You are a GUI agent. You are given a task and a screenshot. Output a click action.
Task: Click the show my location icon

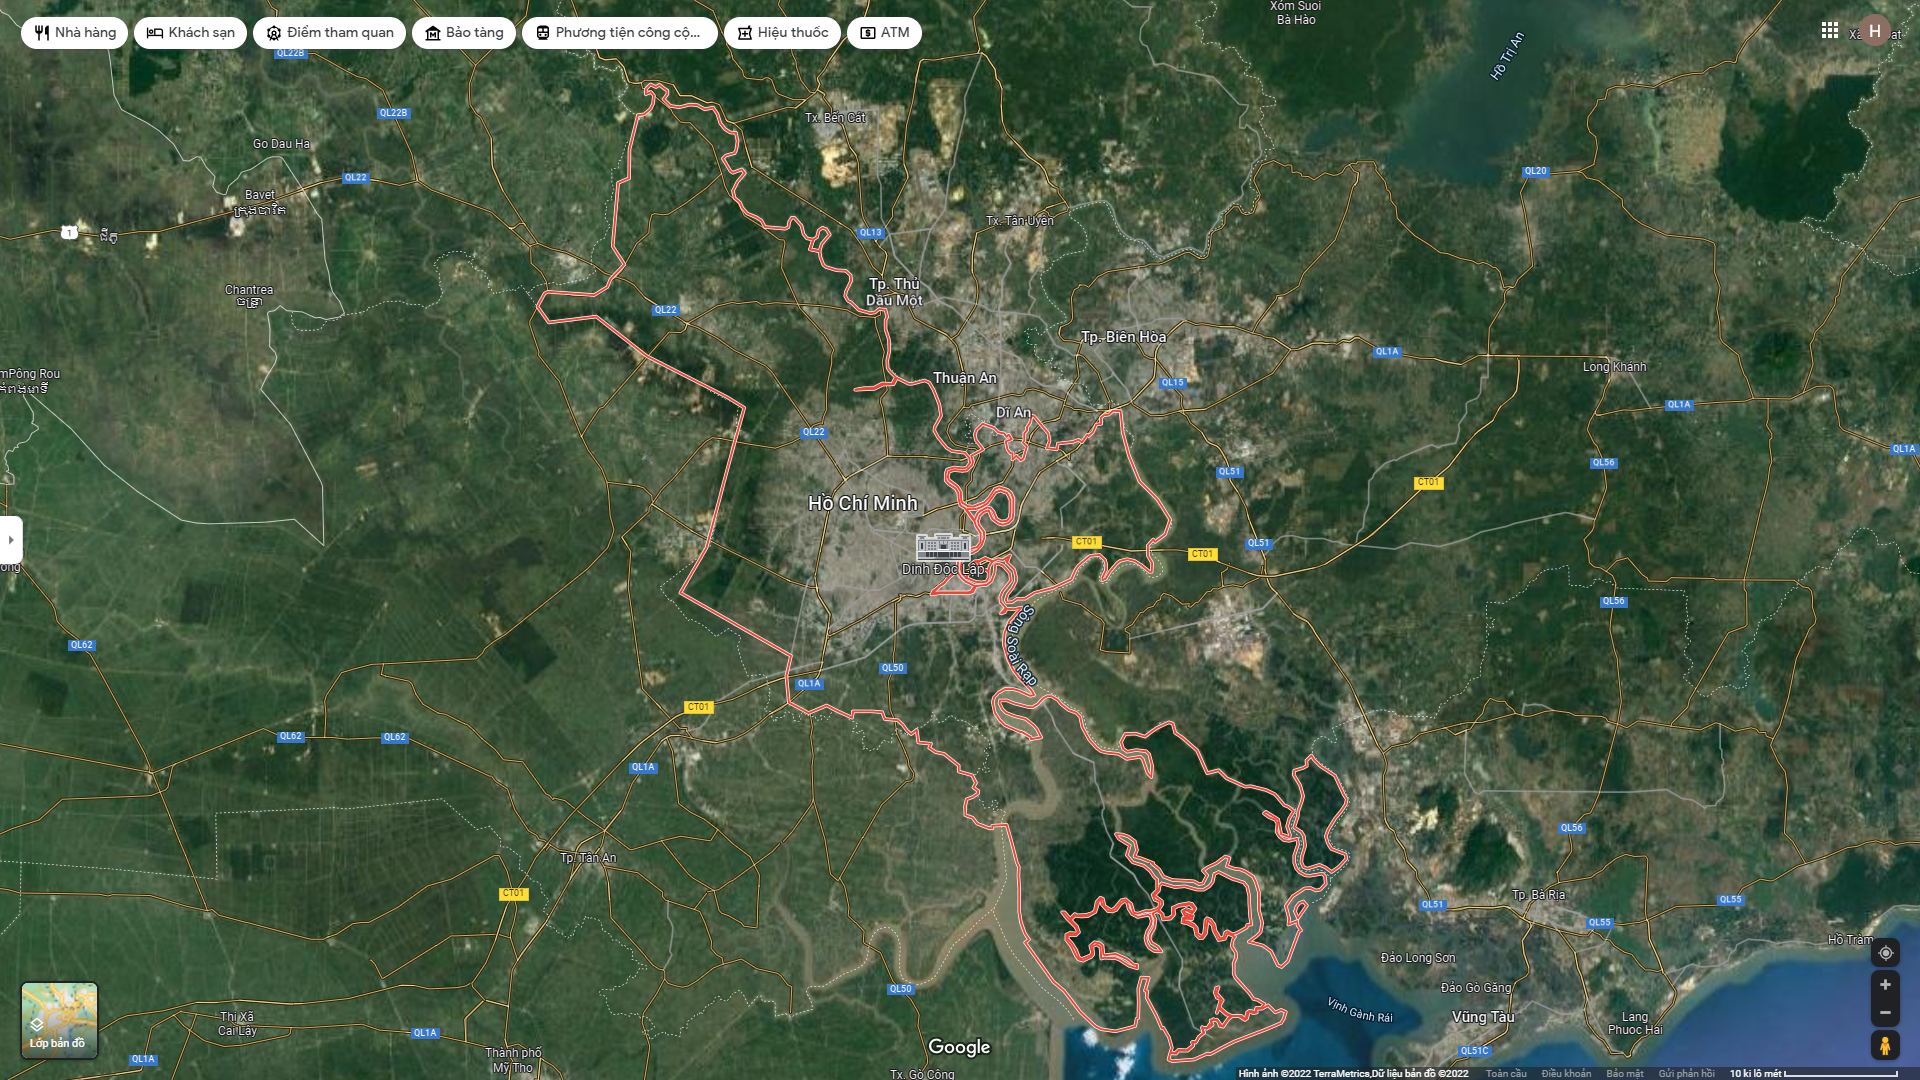pyautogui.click(x=1885, y=953)
